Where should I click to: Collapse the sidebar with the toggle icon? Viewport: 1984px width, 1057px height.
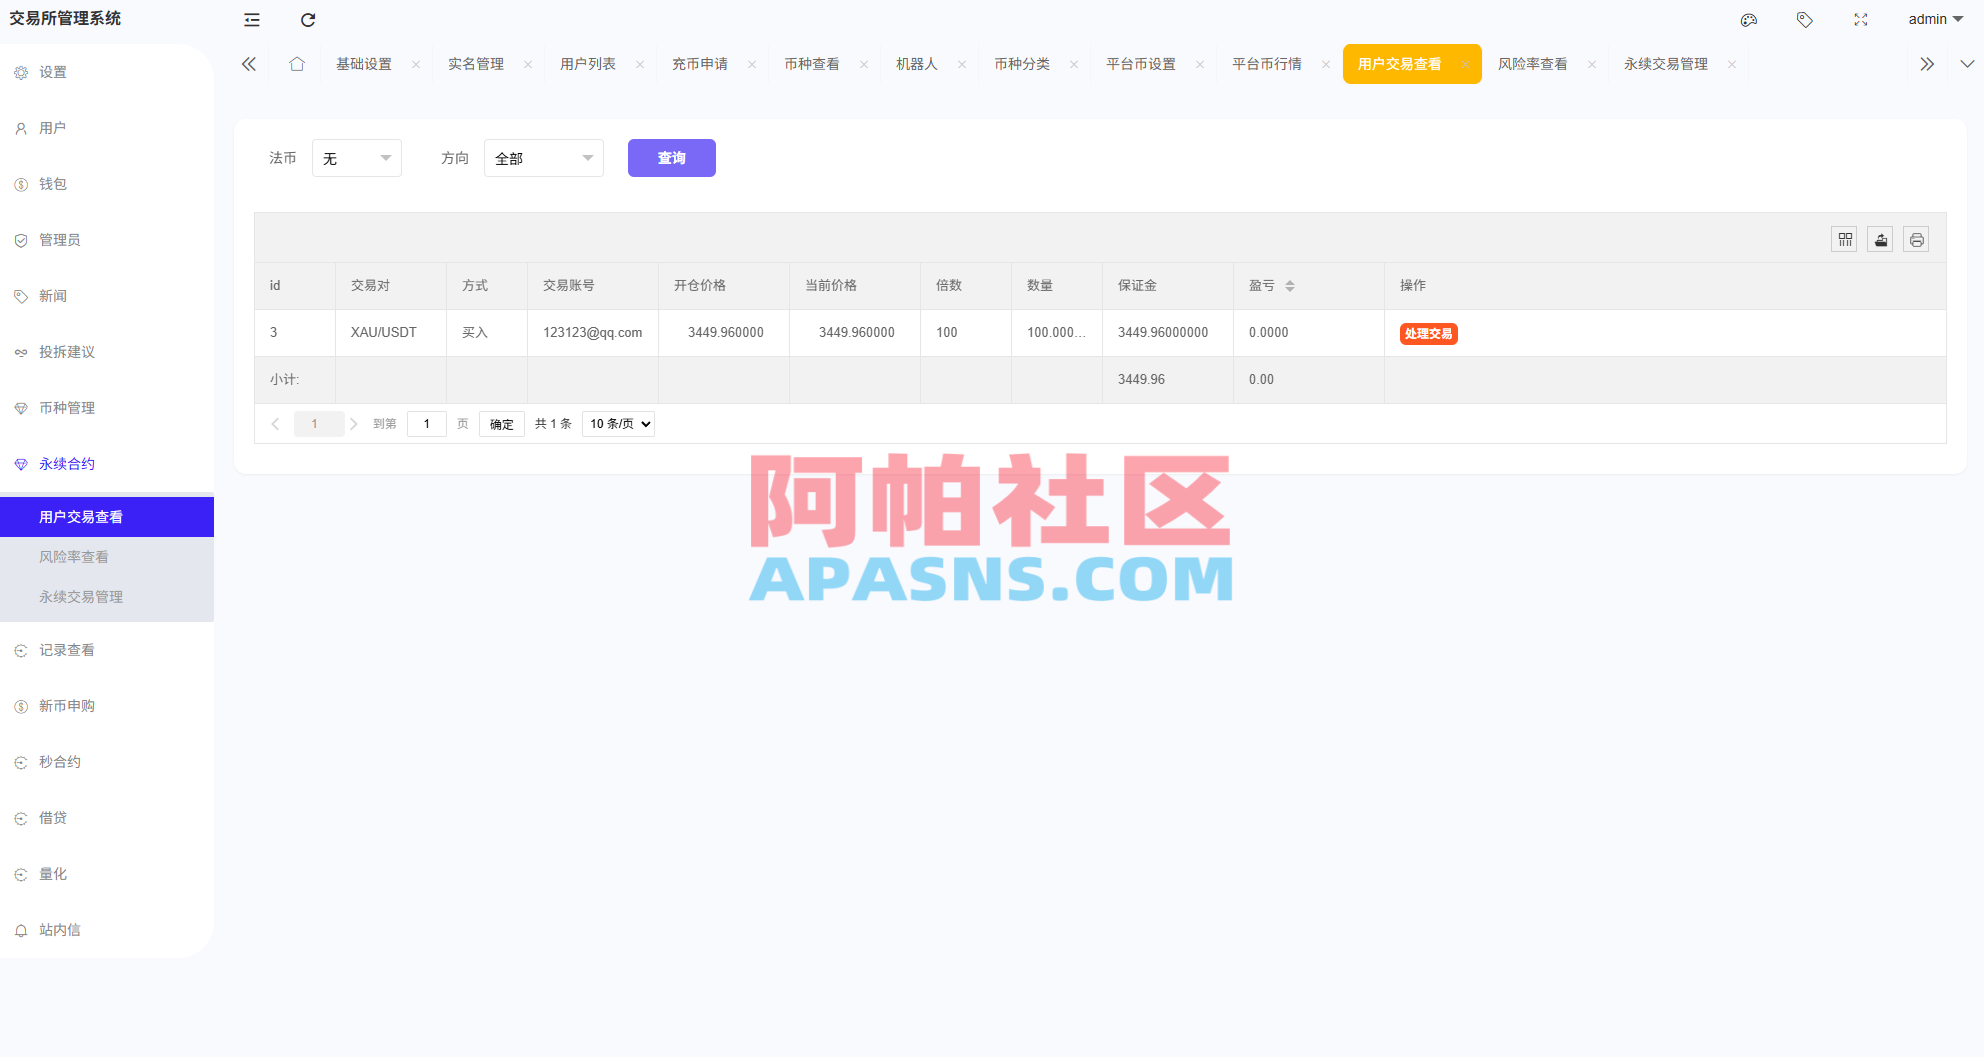click(x=250, y=19)
